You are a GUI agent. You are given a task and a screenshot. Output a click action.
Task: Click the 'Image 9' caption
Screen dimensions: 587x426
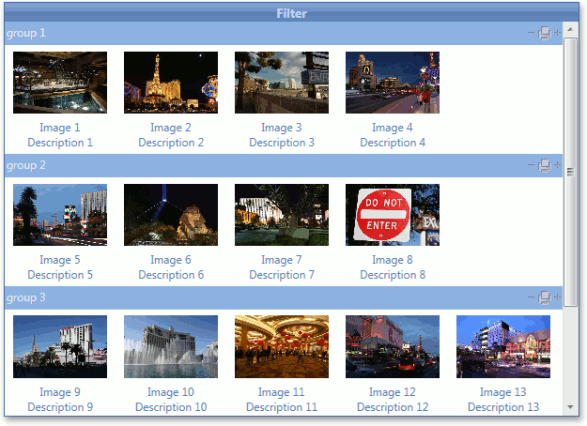(x=60, y=392)
